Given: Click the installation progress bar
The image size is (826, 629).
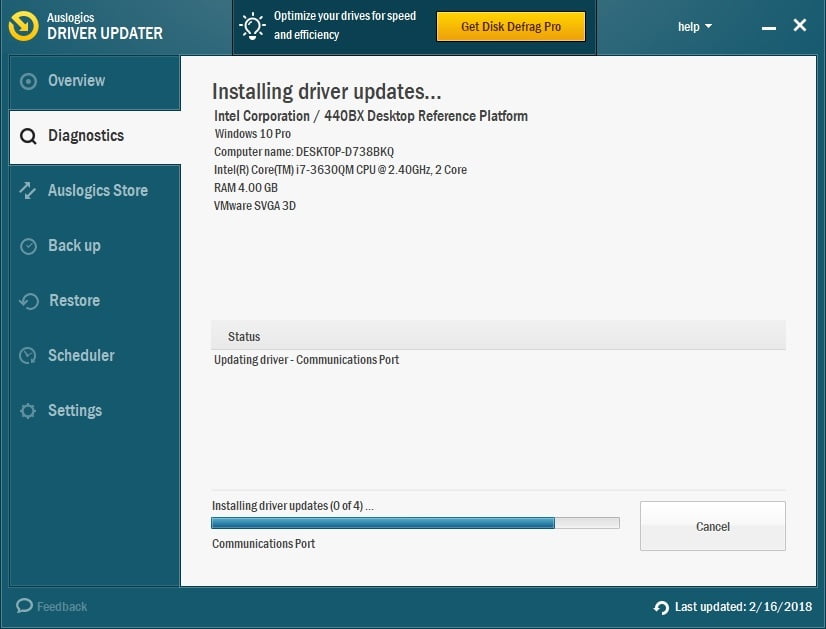Looking at the screenshot, I should 415,523.
